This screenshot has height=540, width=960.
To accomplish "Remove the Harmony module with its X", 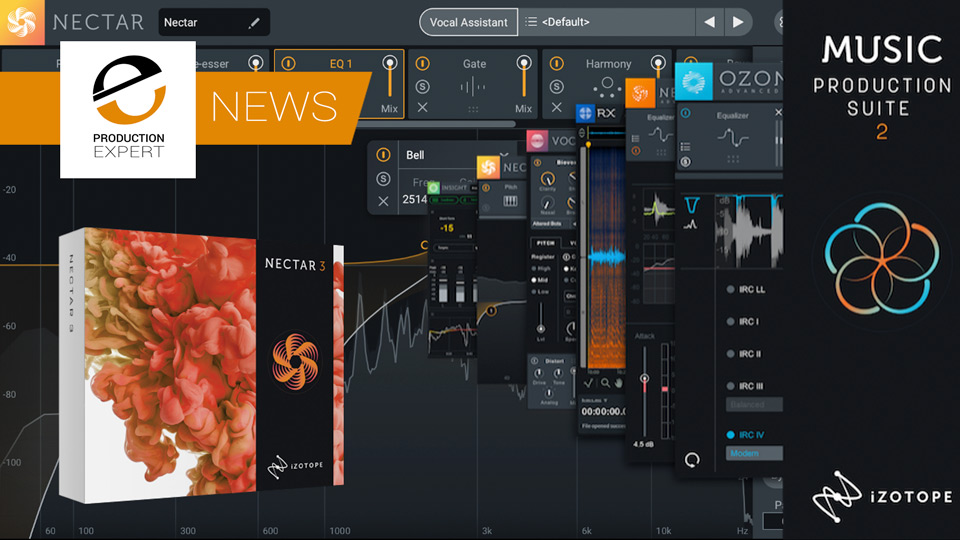I will pyautogui.click(x=556, y=107).
